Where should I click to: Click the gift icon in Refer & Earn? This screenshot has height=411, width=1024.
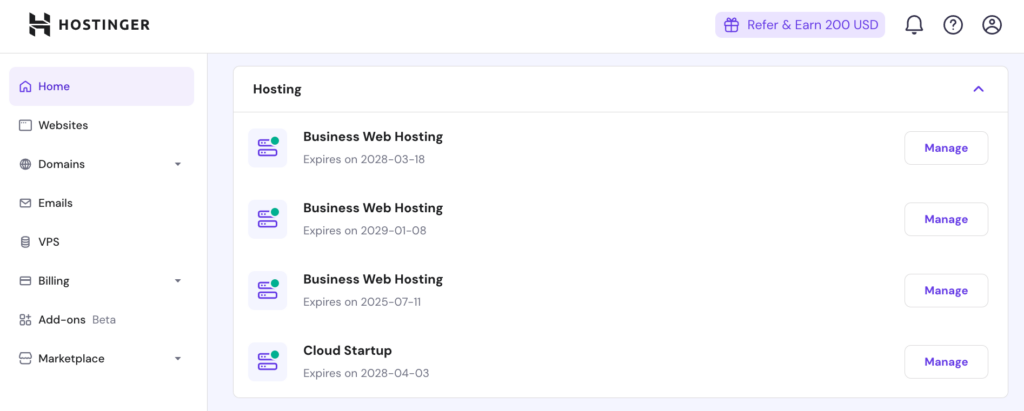(731, 25)
